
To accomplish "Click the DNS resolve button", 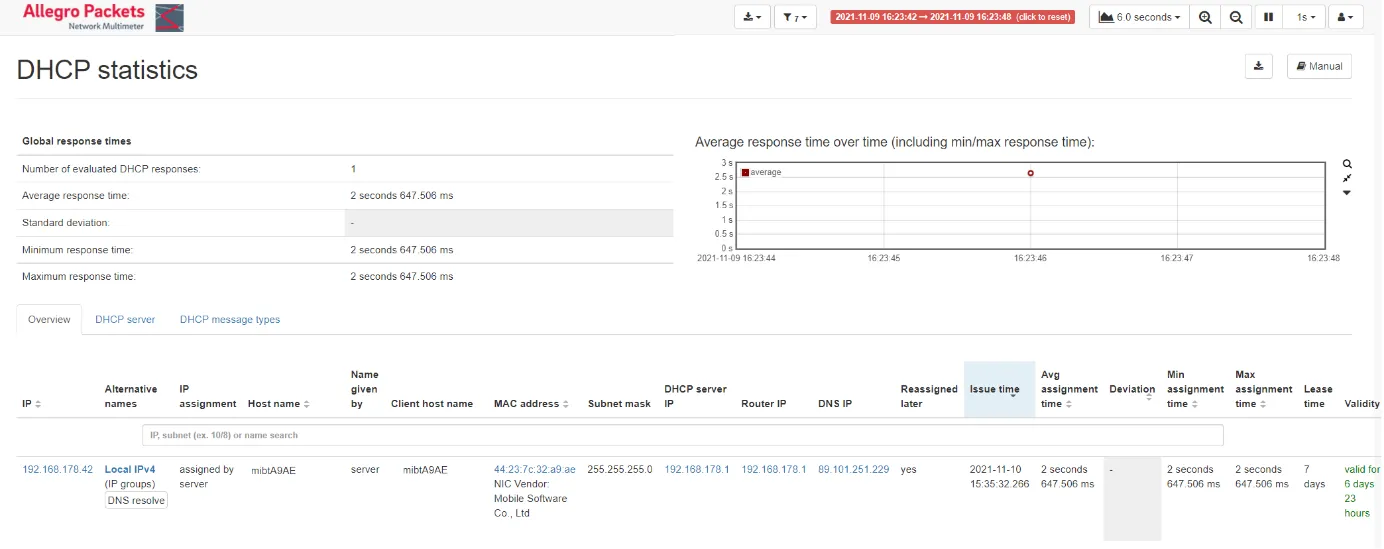I will click(137, 500).
